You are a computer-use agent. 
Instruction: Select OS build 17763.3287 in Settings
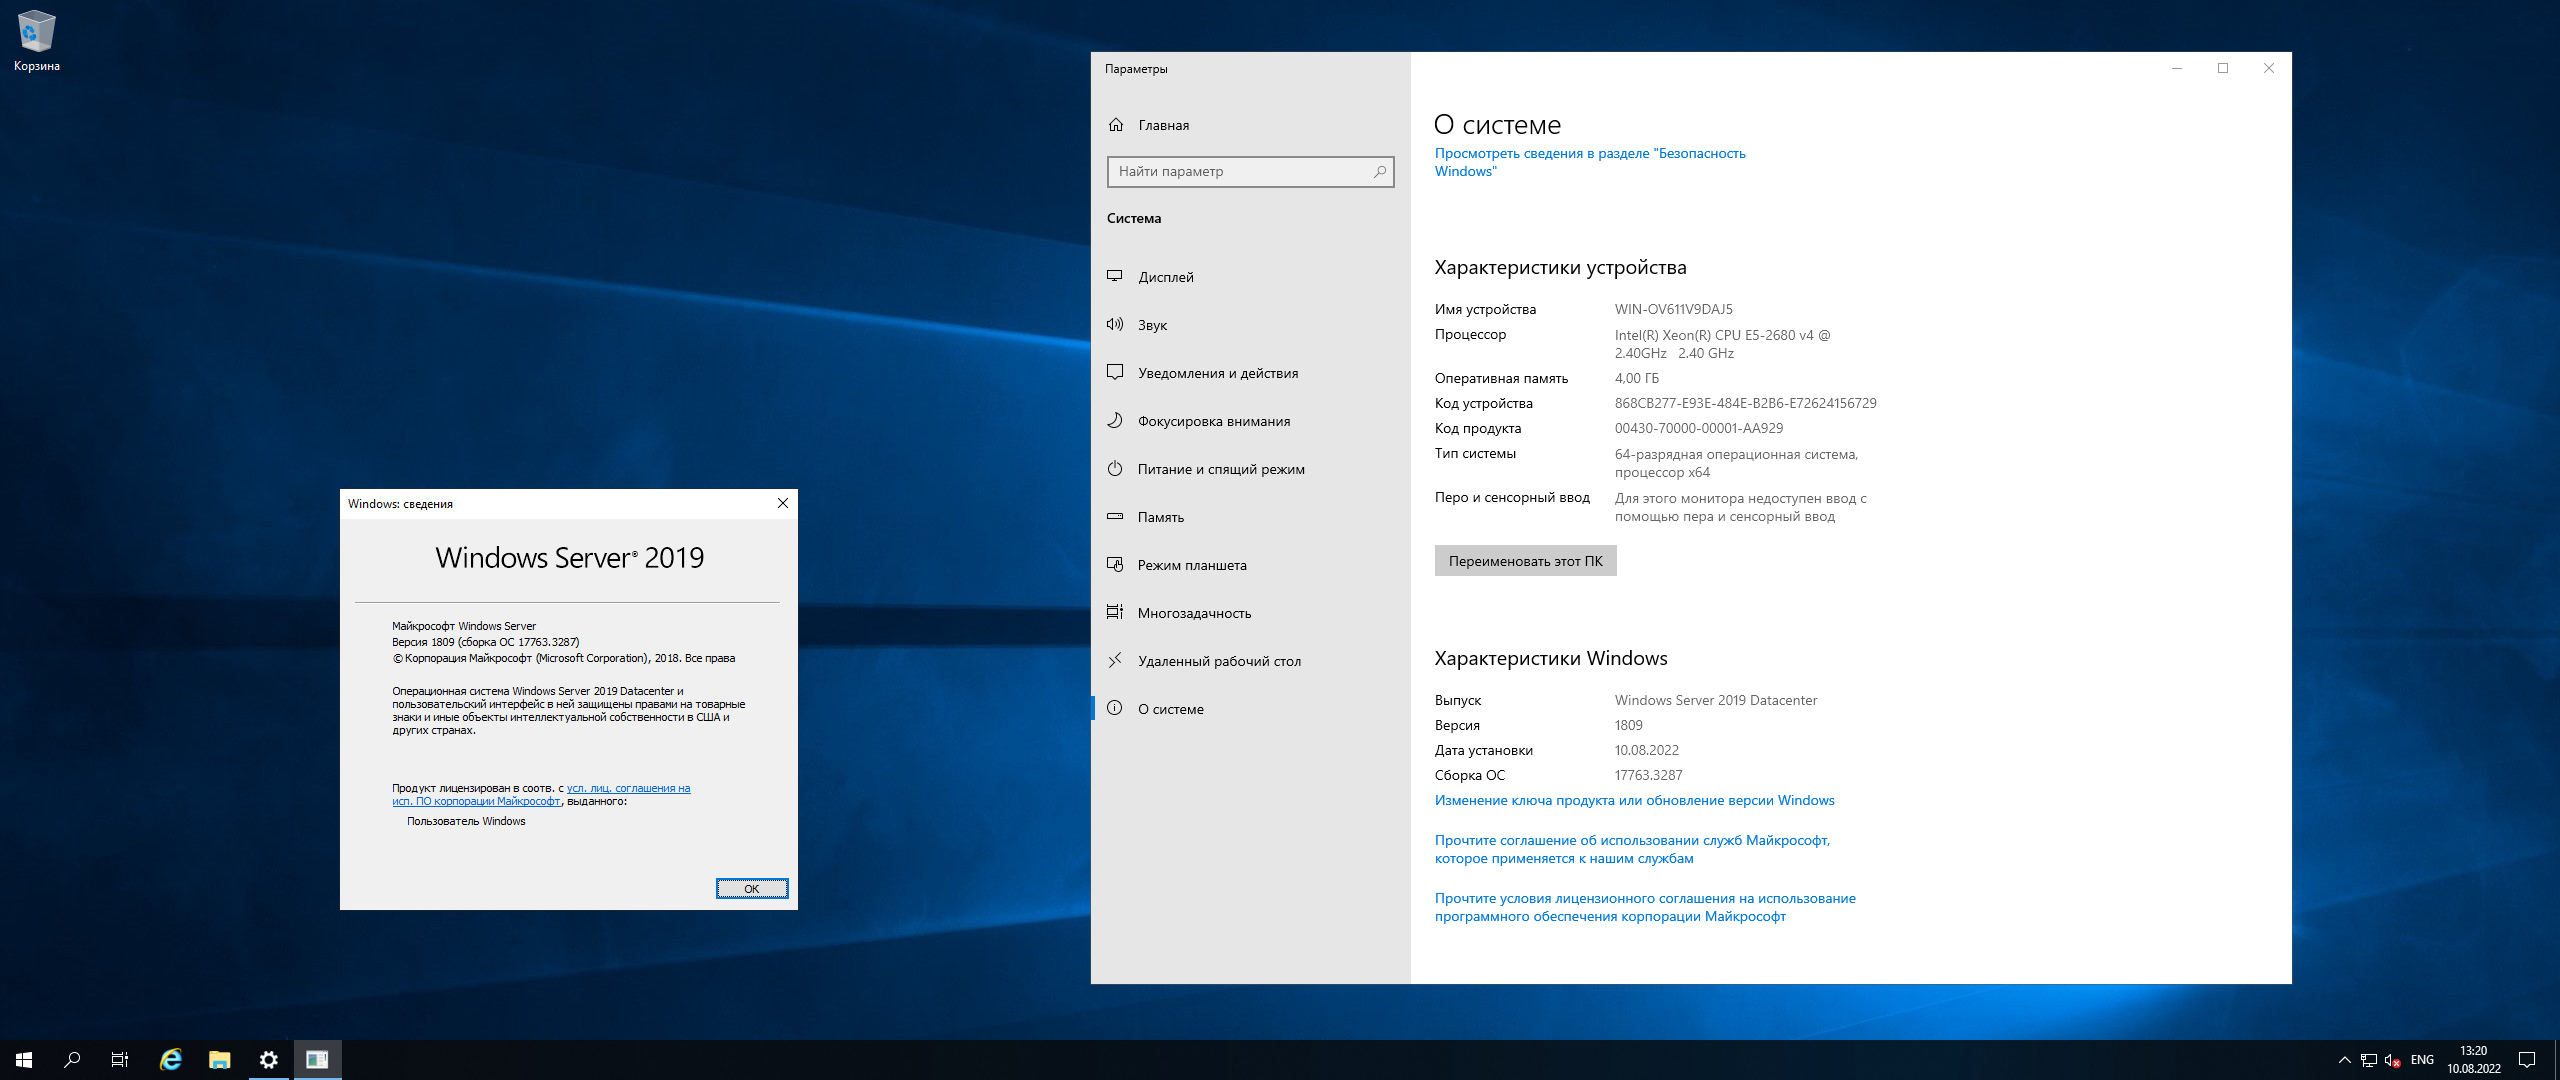(x=1648, y=775)
